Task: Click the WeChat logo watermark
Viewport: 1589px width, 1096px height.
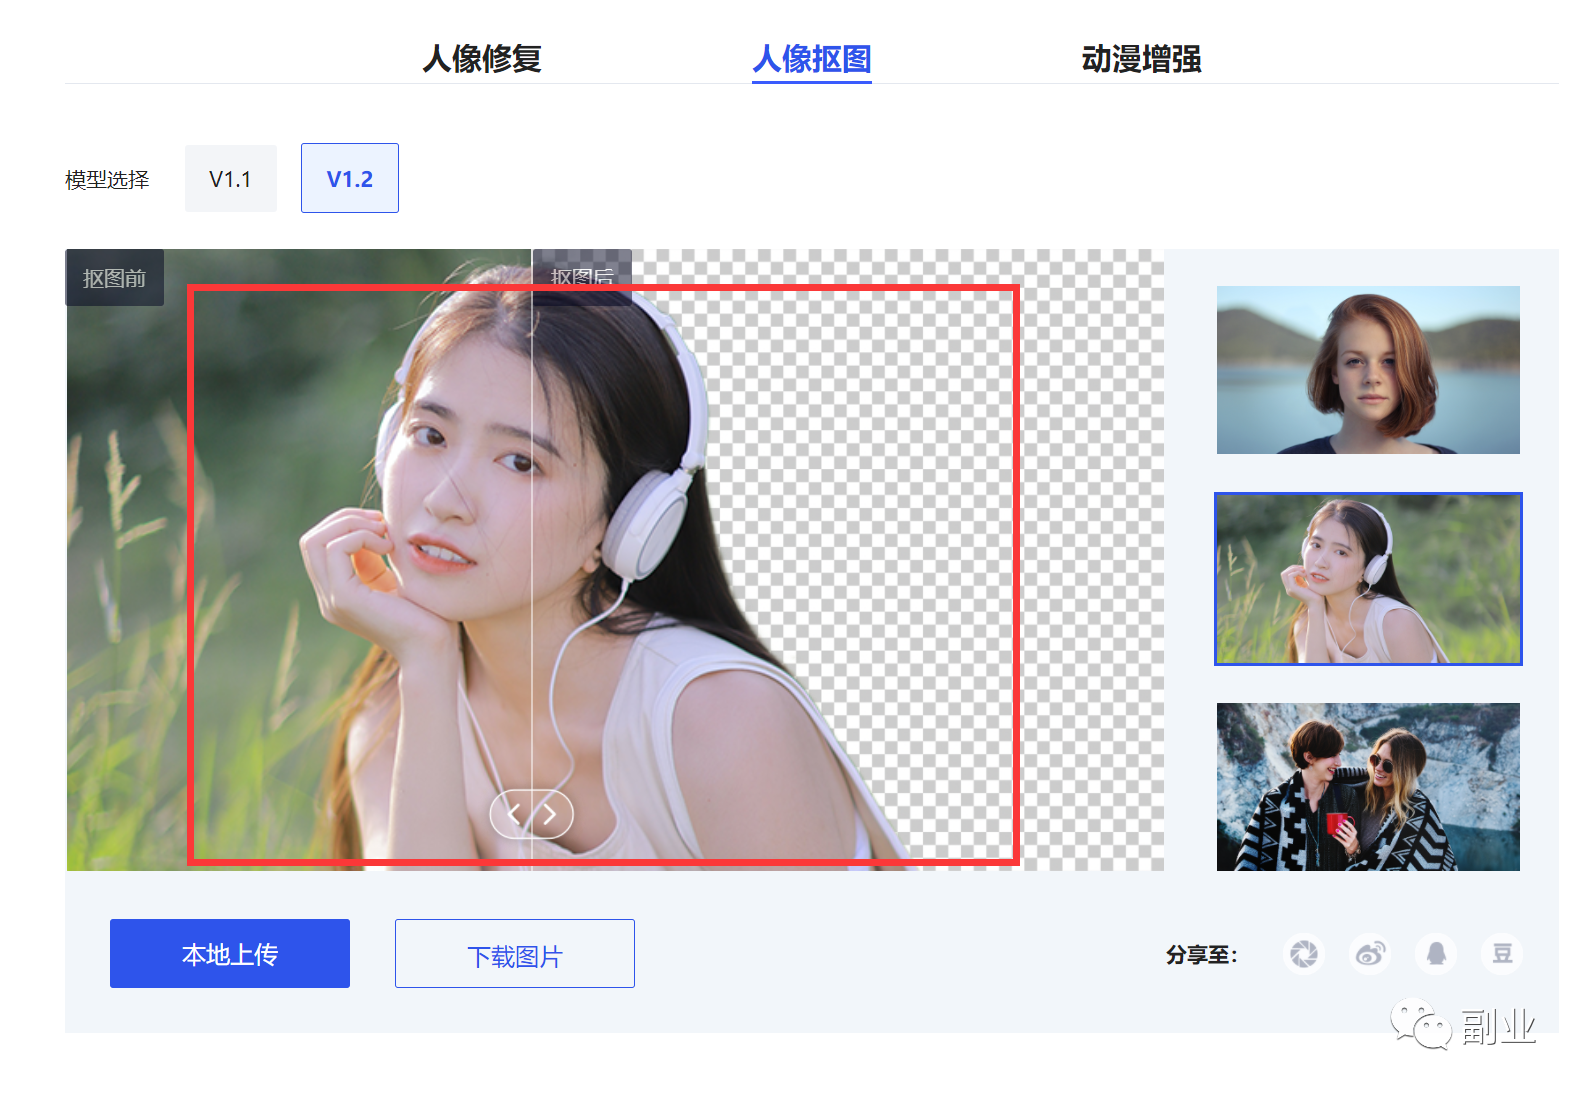Action: [x=1420, y=1024]
